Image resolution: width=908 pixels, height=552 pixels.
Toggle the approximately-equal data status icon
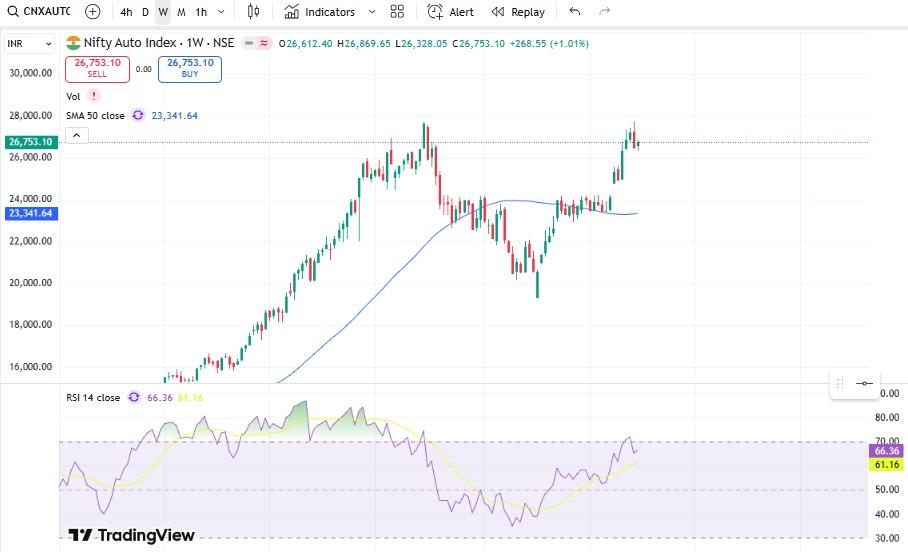pyautogui.click(x=264, y=43)
